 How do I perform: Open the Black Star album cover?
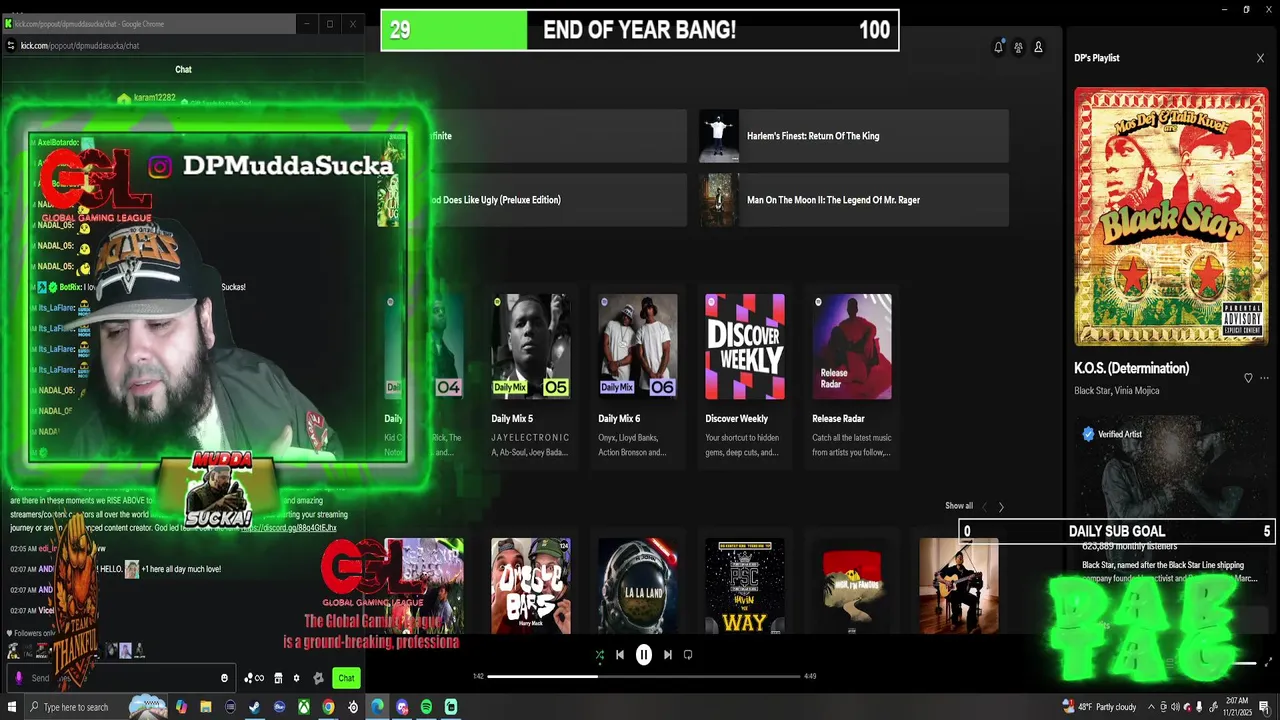[x=1171, y=217]
